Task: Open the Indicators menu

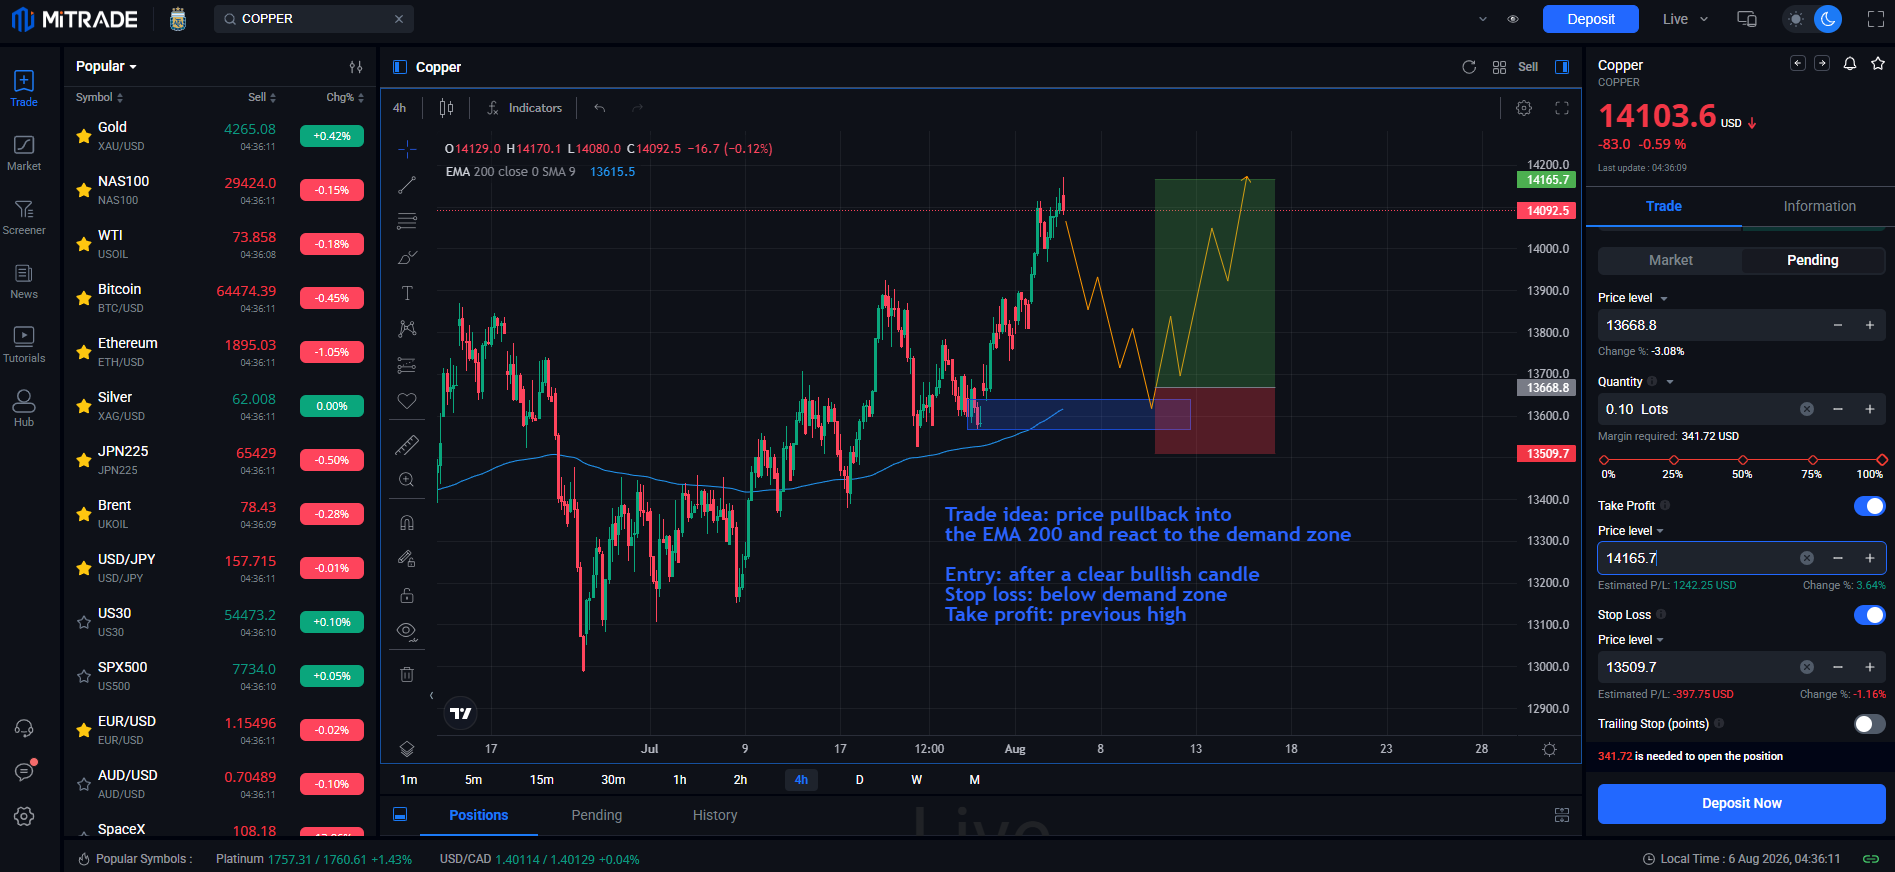Action: 525,108
